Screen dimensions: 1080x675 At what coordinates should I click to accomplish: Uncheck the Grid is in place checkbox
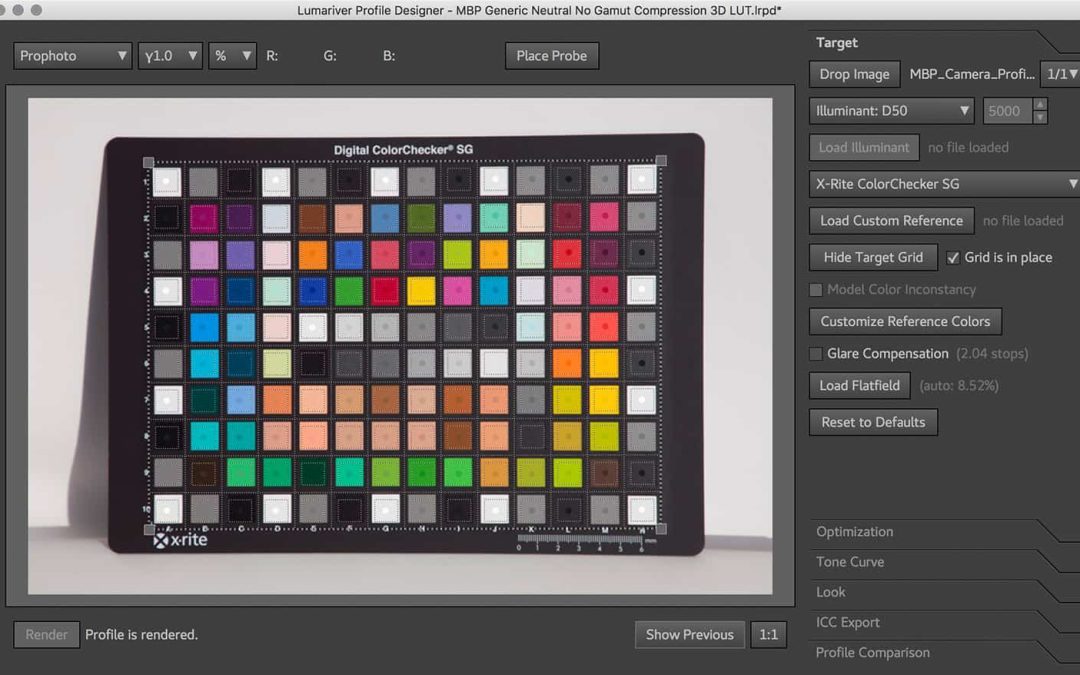pos(953,257)
